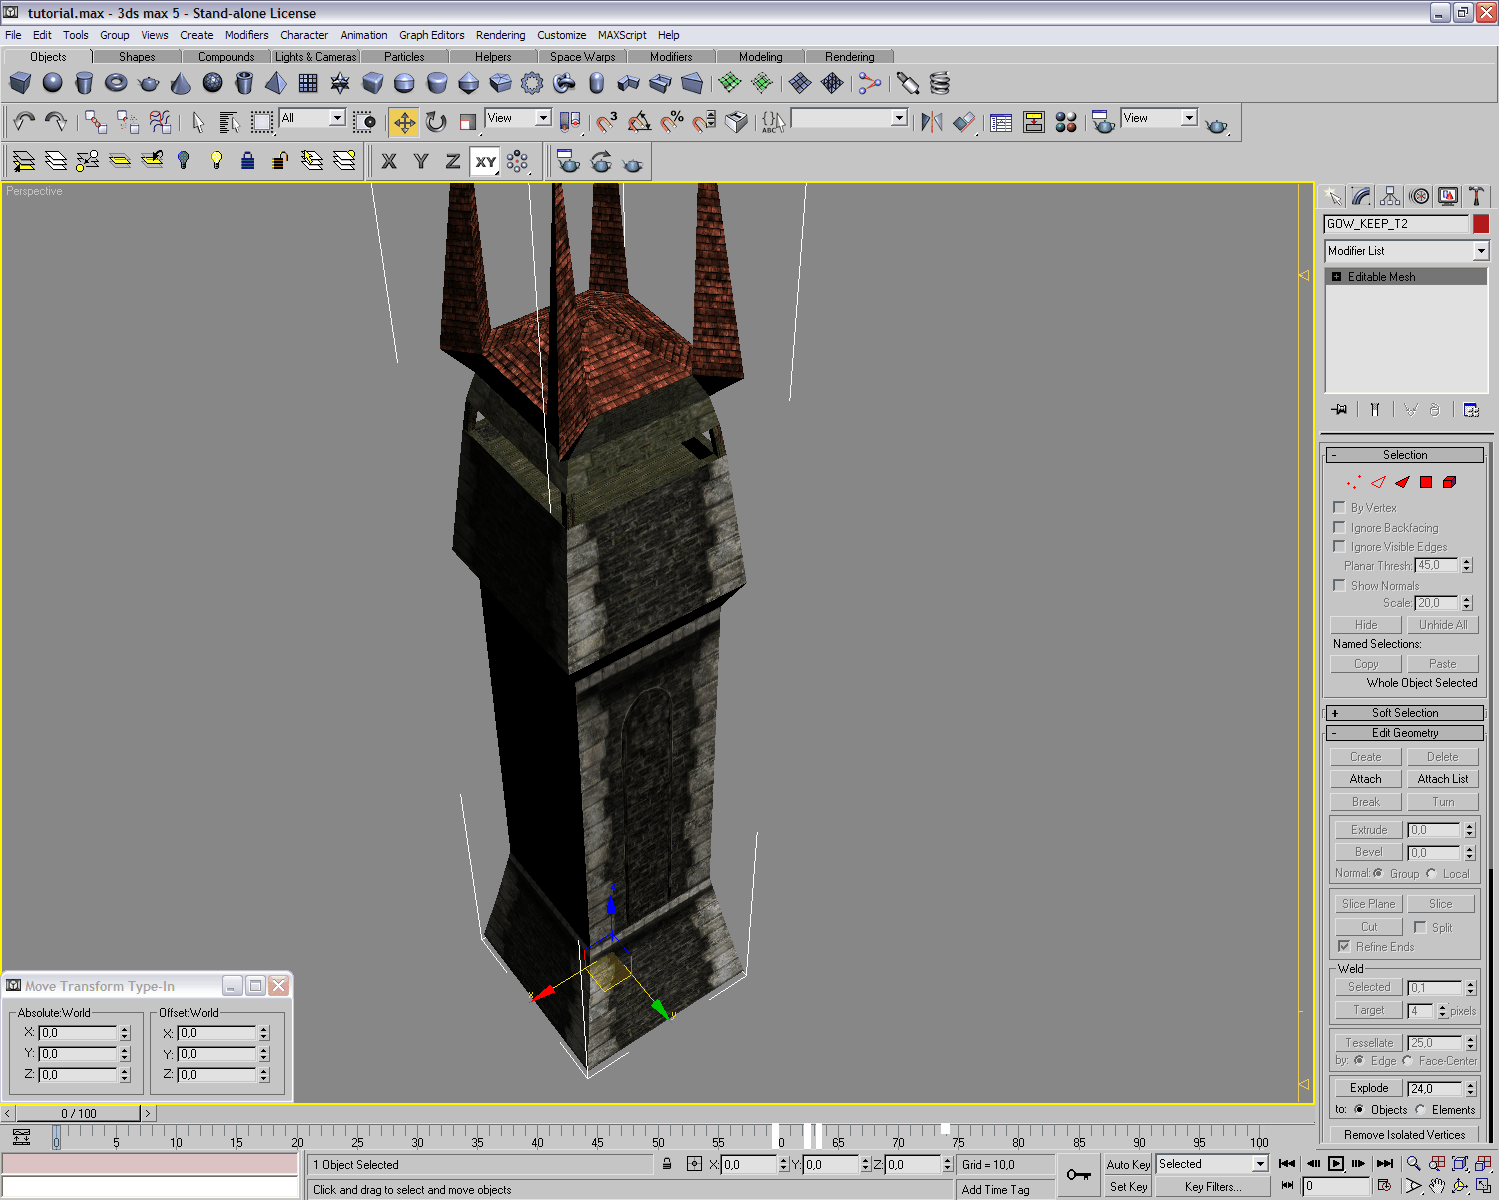Switch to the Lights & Cameras tab
1499x1200 pixels.
pos(315,57)
